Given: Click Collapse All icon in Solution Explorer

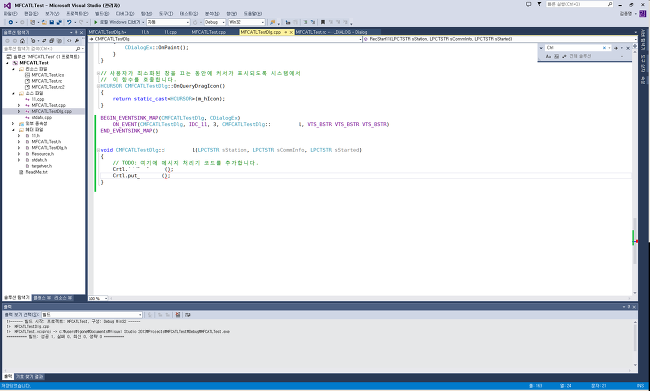Looking at the screenshot, I should pos(51,41).
